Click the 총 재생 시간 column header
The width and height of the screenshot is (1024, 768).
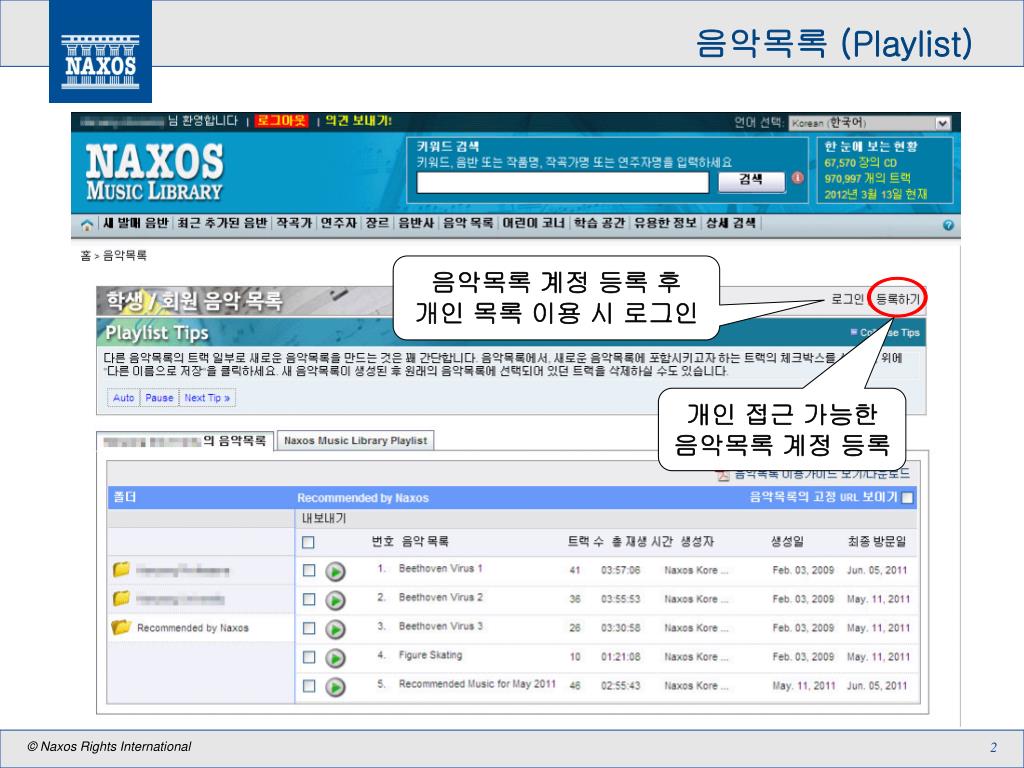[x=641, y=541]
